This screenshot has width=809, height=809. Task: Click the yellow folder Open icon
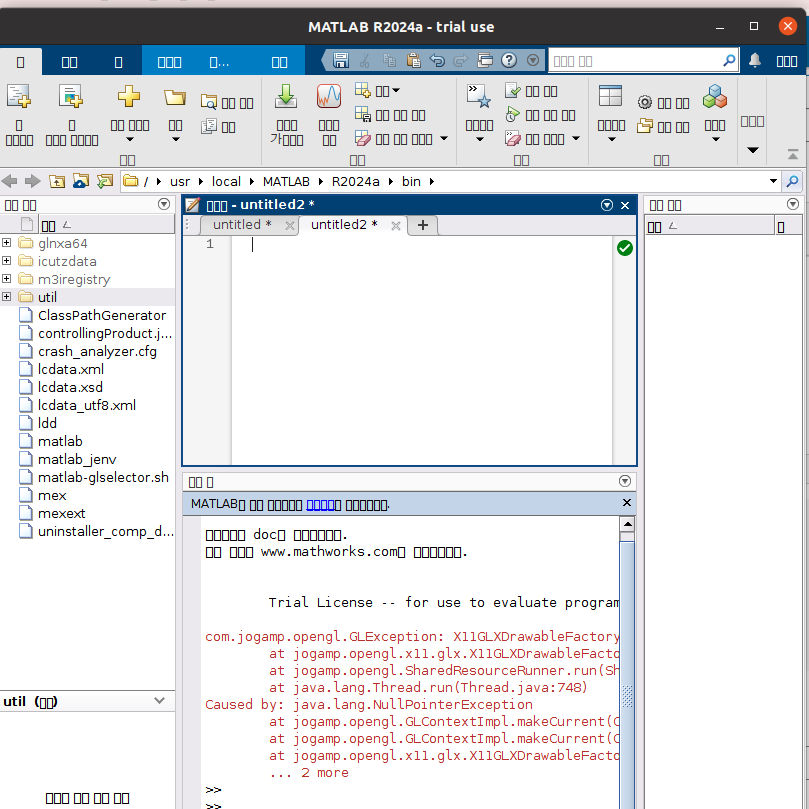coord(175,98)
